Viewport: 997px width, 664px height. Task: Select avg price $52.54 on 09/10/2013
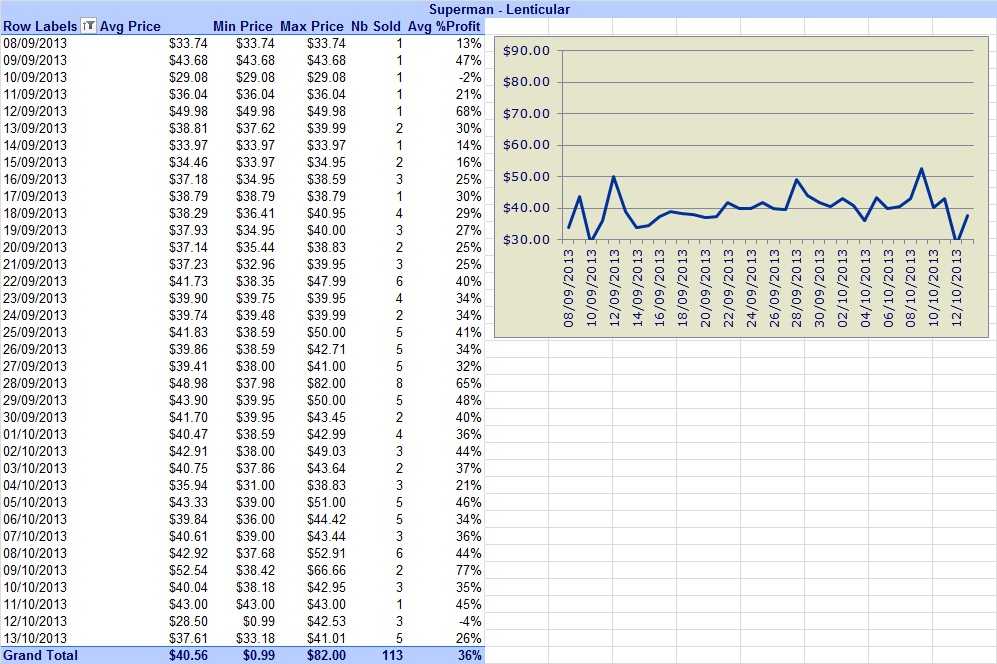pyautogui.click(x=188, y=571)
